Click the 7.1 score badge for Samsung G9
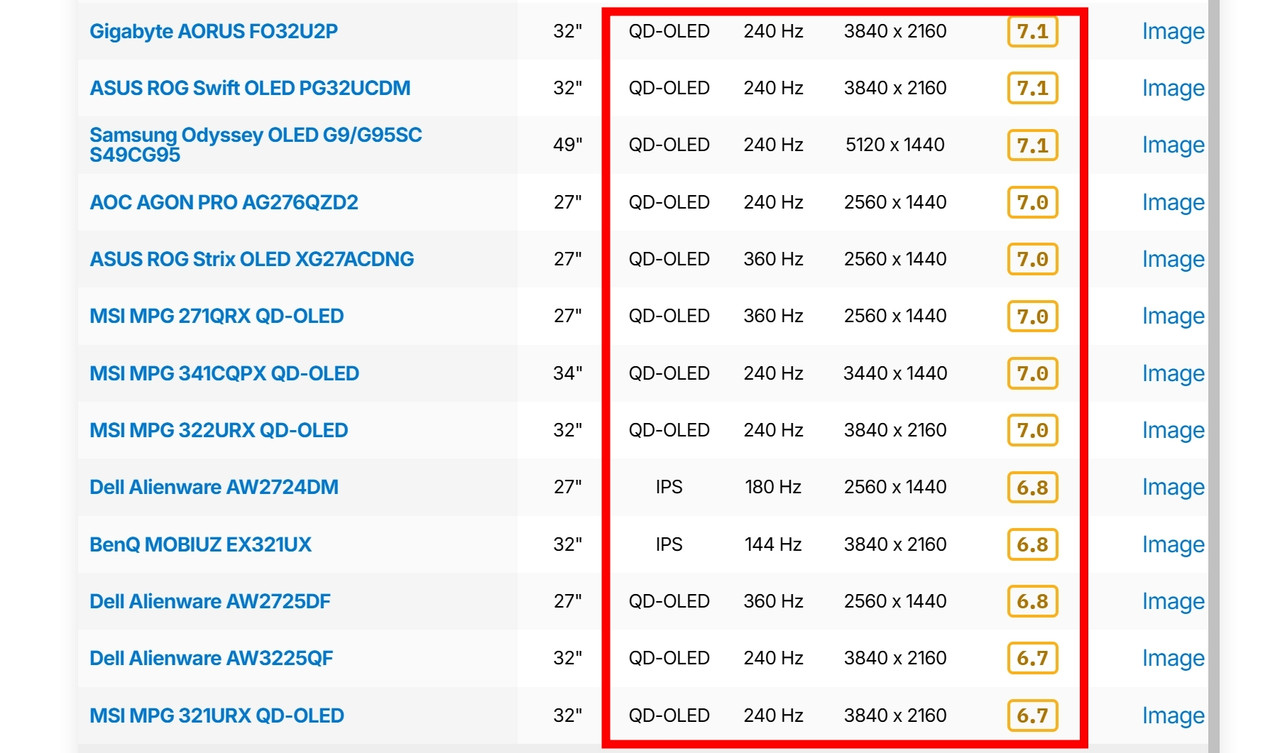The image size is (1280, 753). (1032, 145)
